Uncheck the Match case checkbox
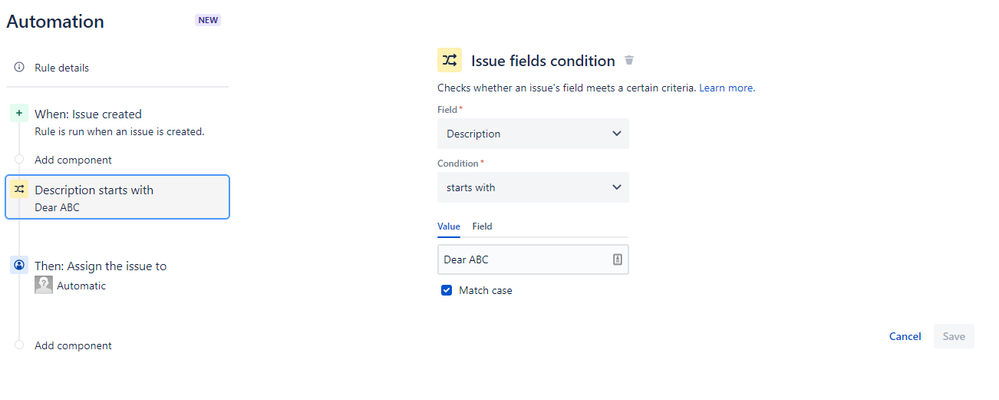Image resolution: width=999 pixels, height=400 pixels. [x=447, y=290]
